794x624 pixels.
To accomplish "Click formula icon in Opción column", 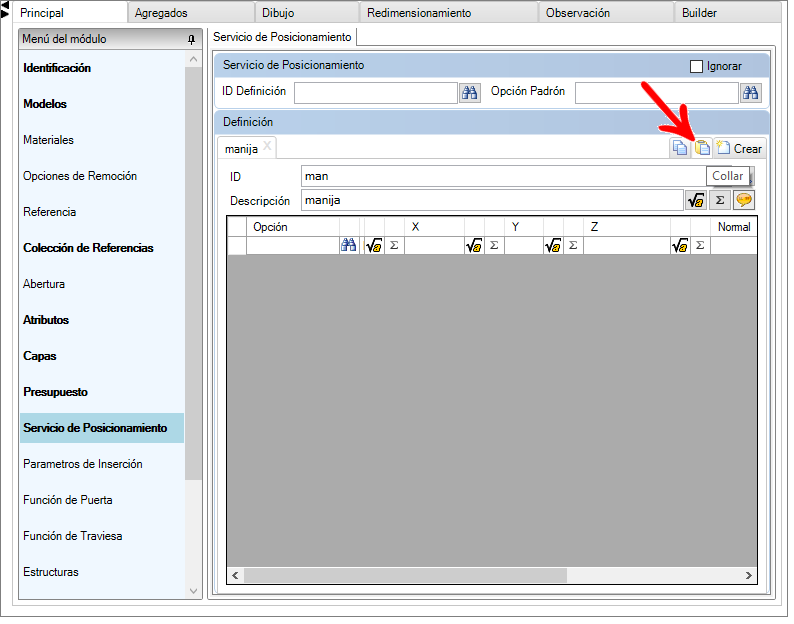I will 374,247.
